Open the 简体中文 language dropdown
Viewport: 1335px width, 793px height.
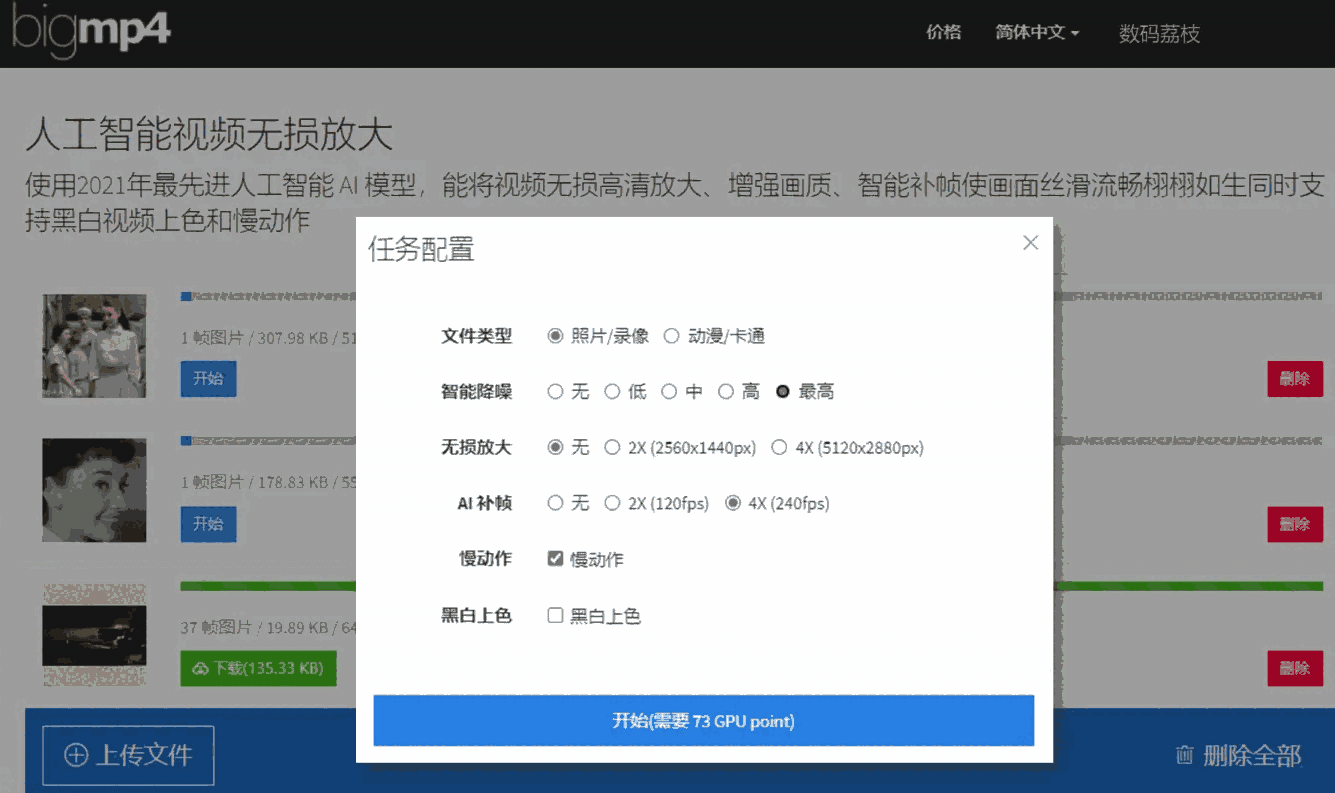pyautogui.click(x=1036, y=33)
